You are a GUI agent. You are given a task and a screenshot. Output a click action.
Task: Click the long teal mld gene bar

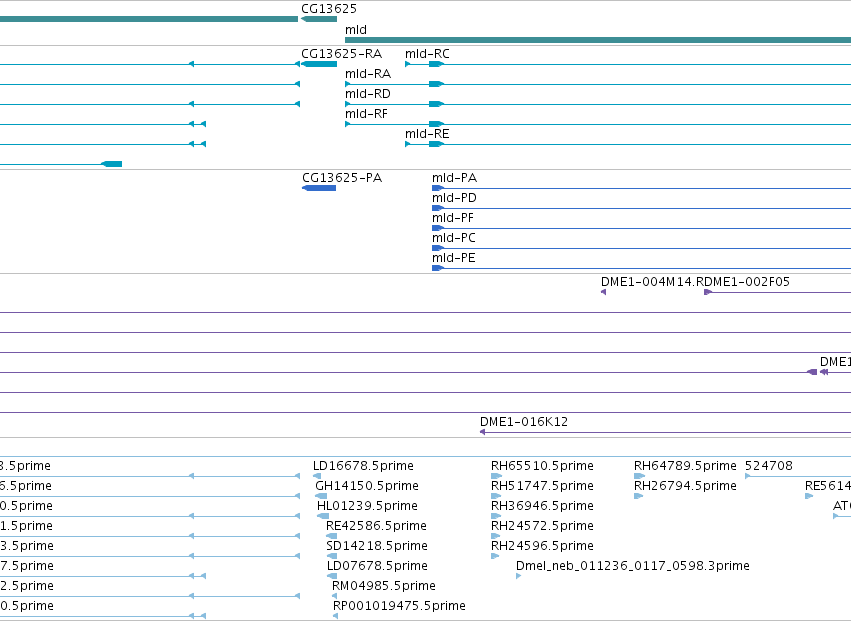598,40
